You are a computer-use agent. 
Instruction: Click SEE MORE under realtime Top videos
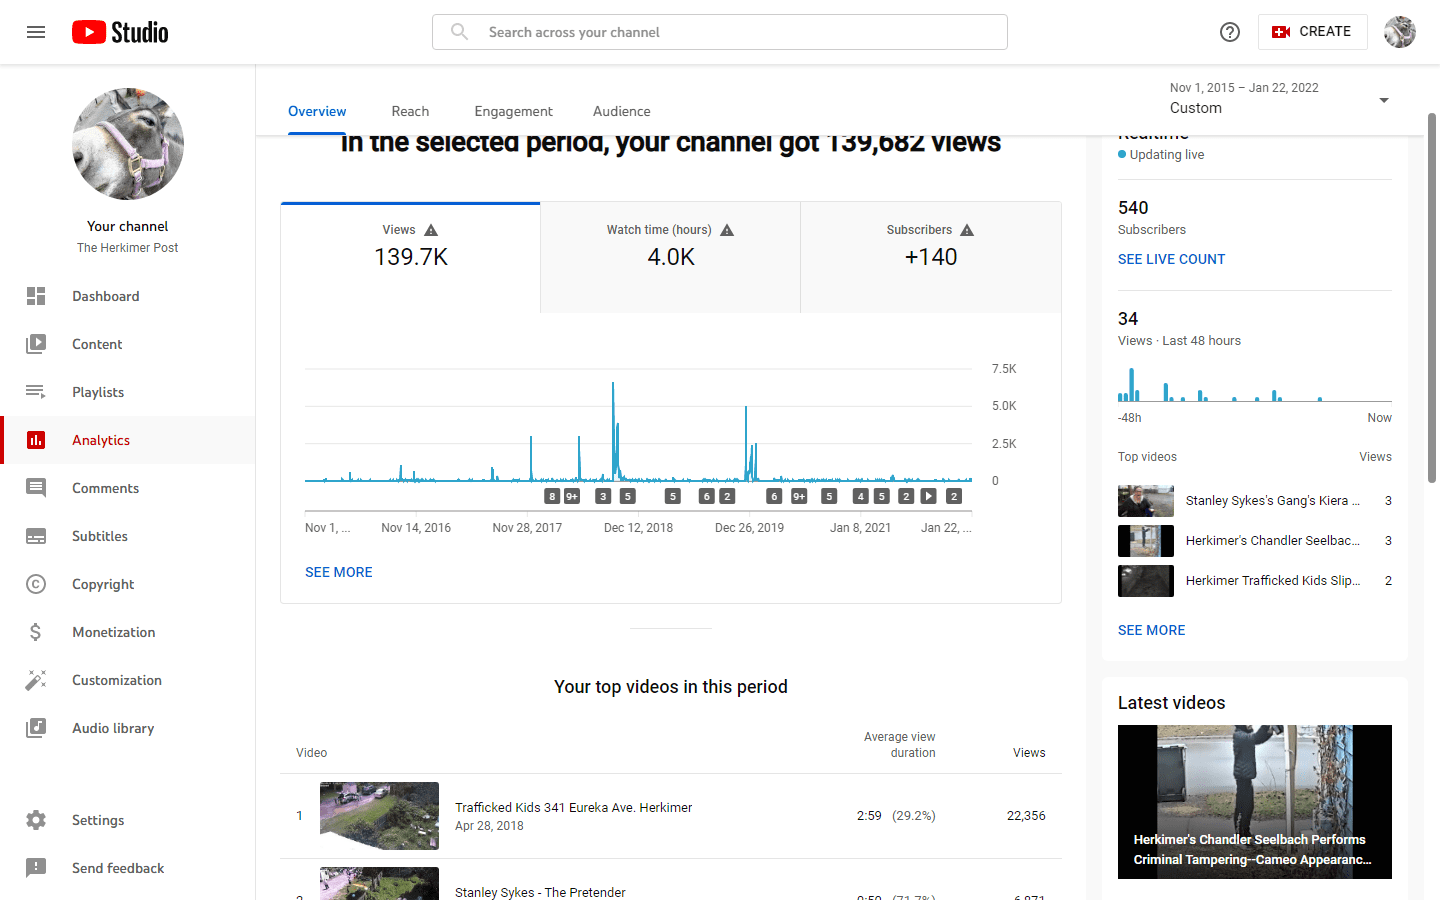(1152, 630)
